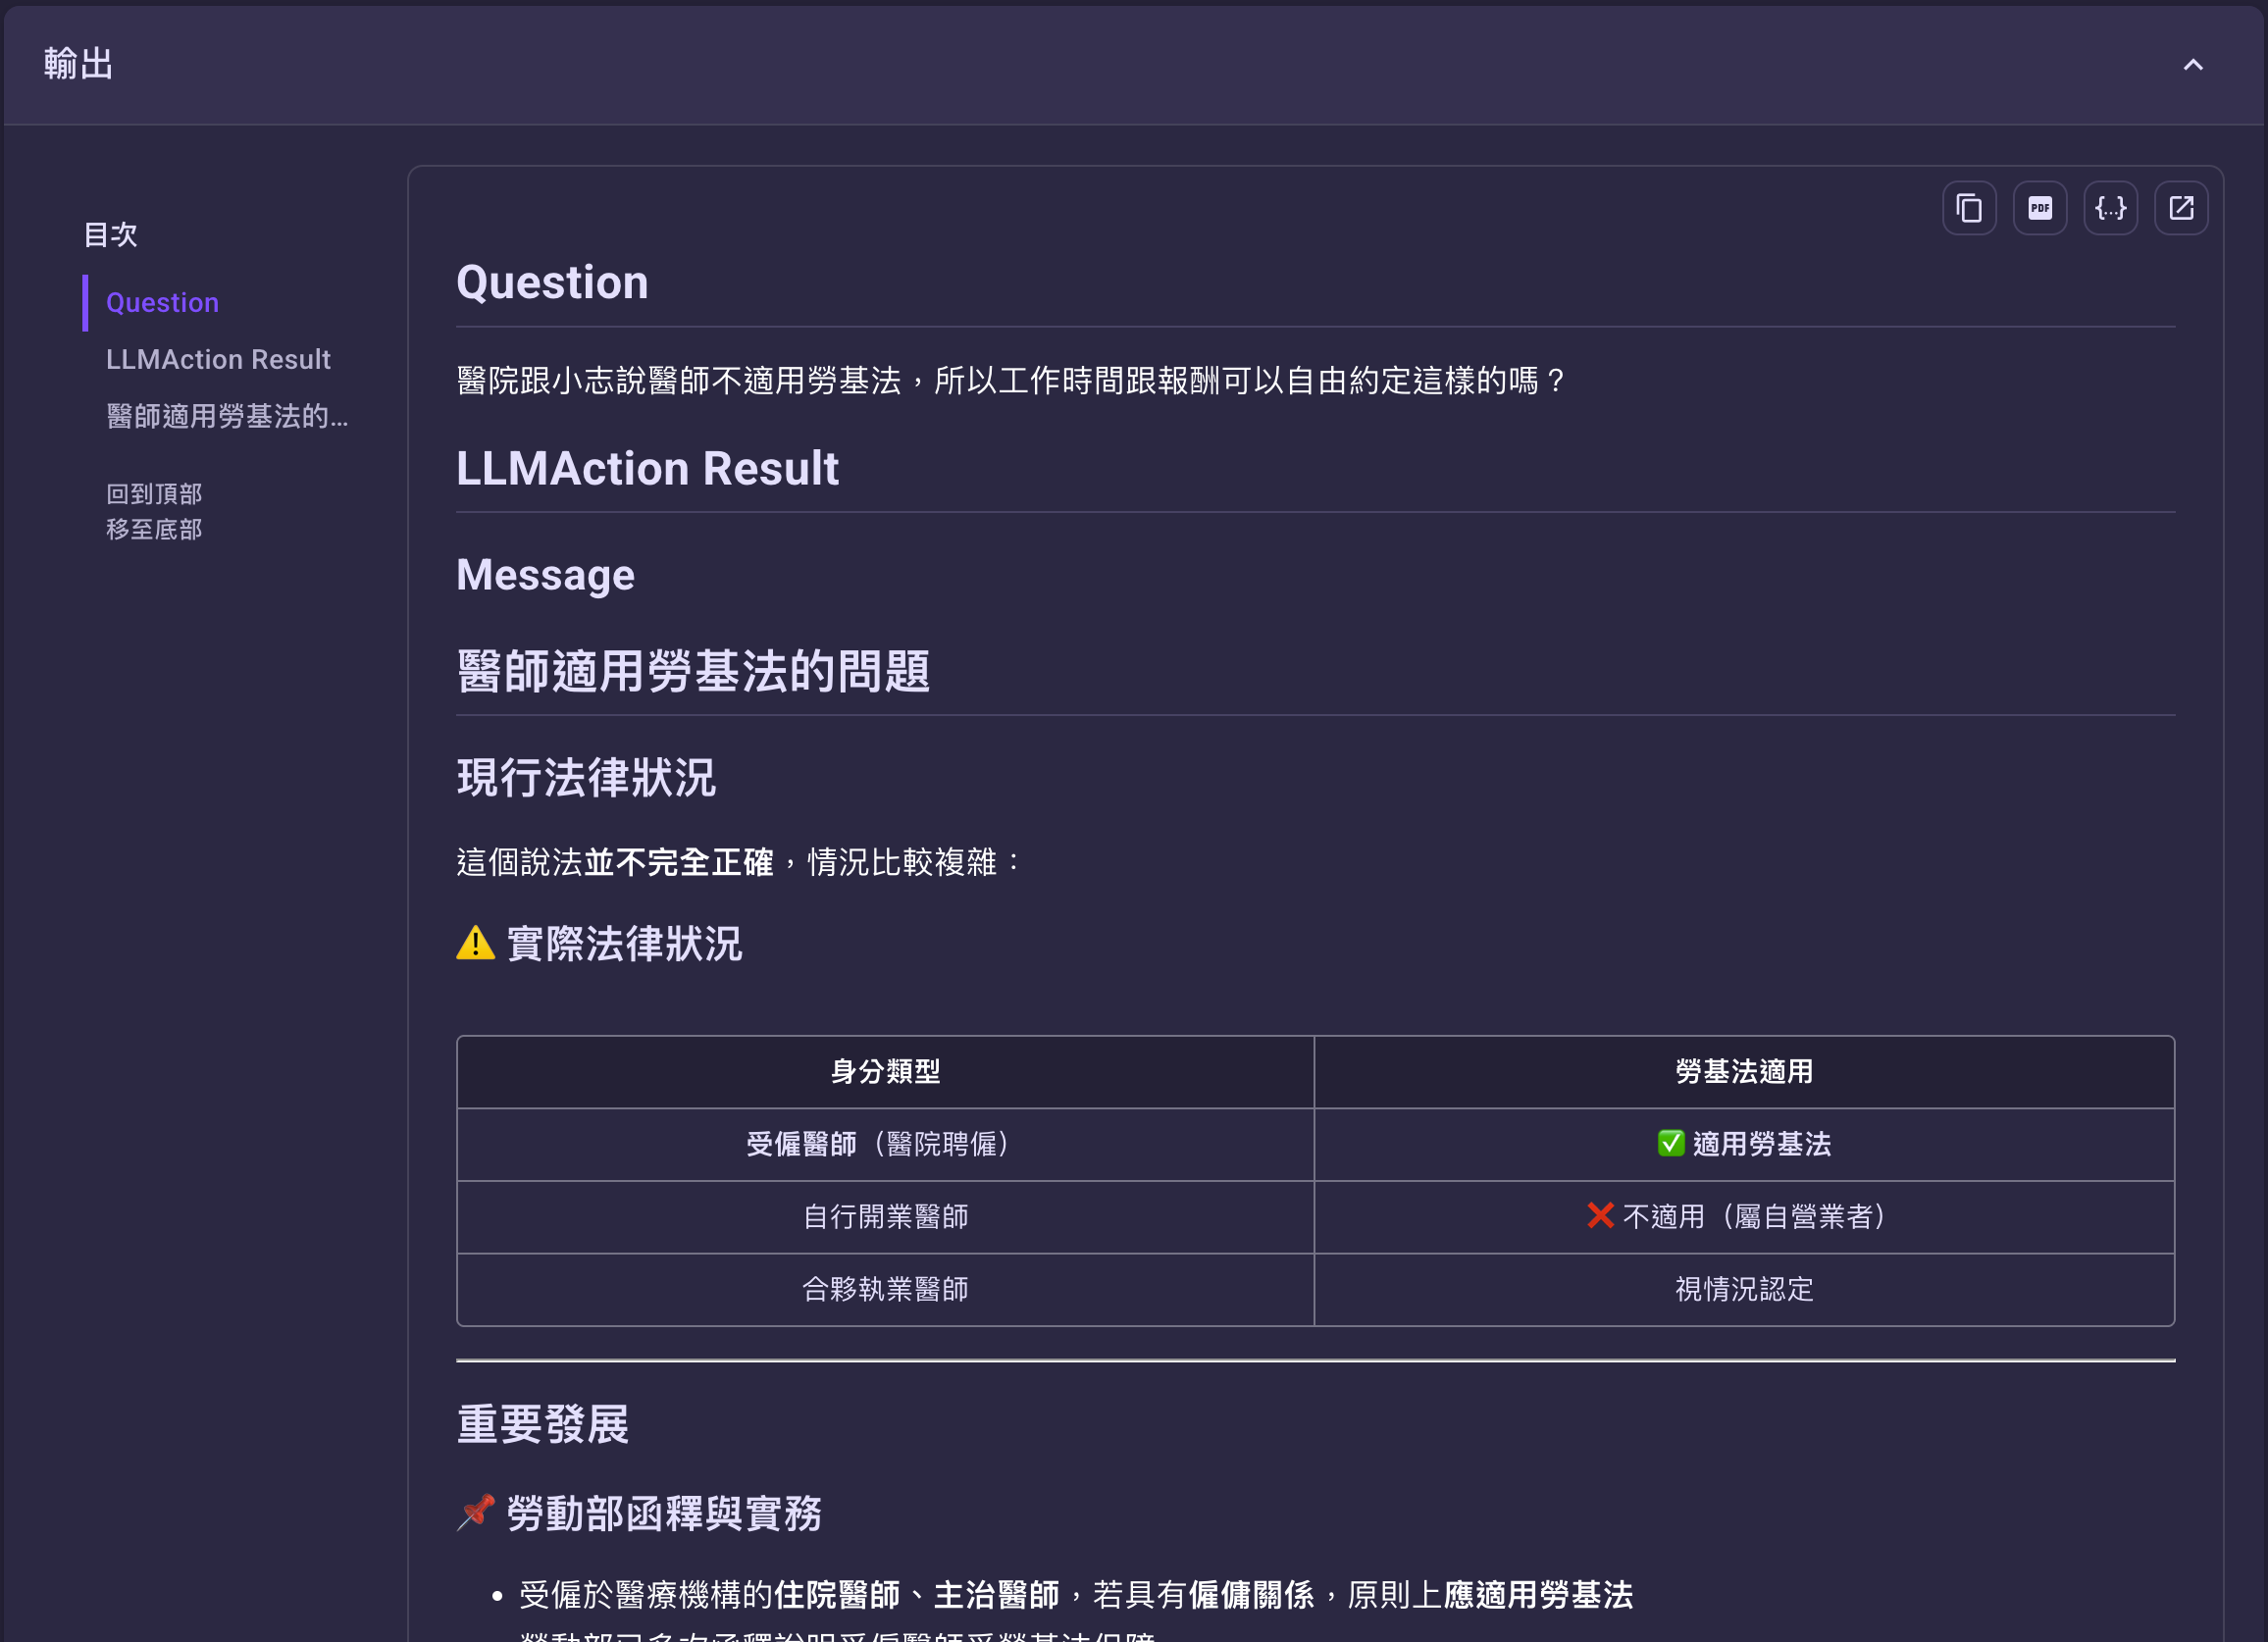This screenshot has width=2268, height=1642.
Task: Click table cell 視情況認定
Action: (1743, 1289)
